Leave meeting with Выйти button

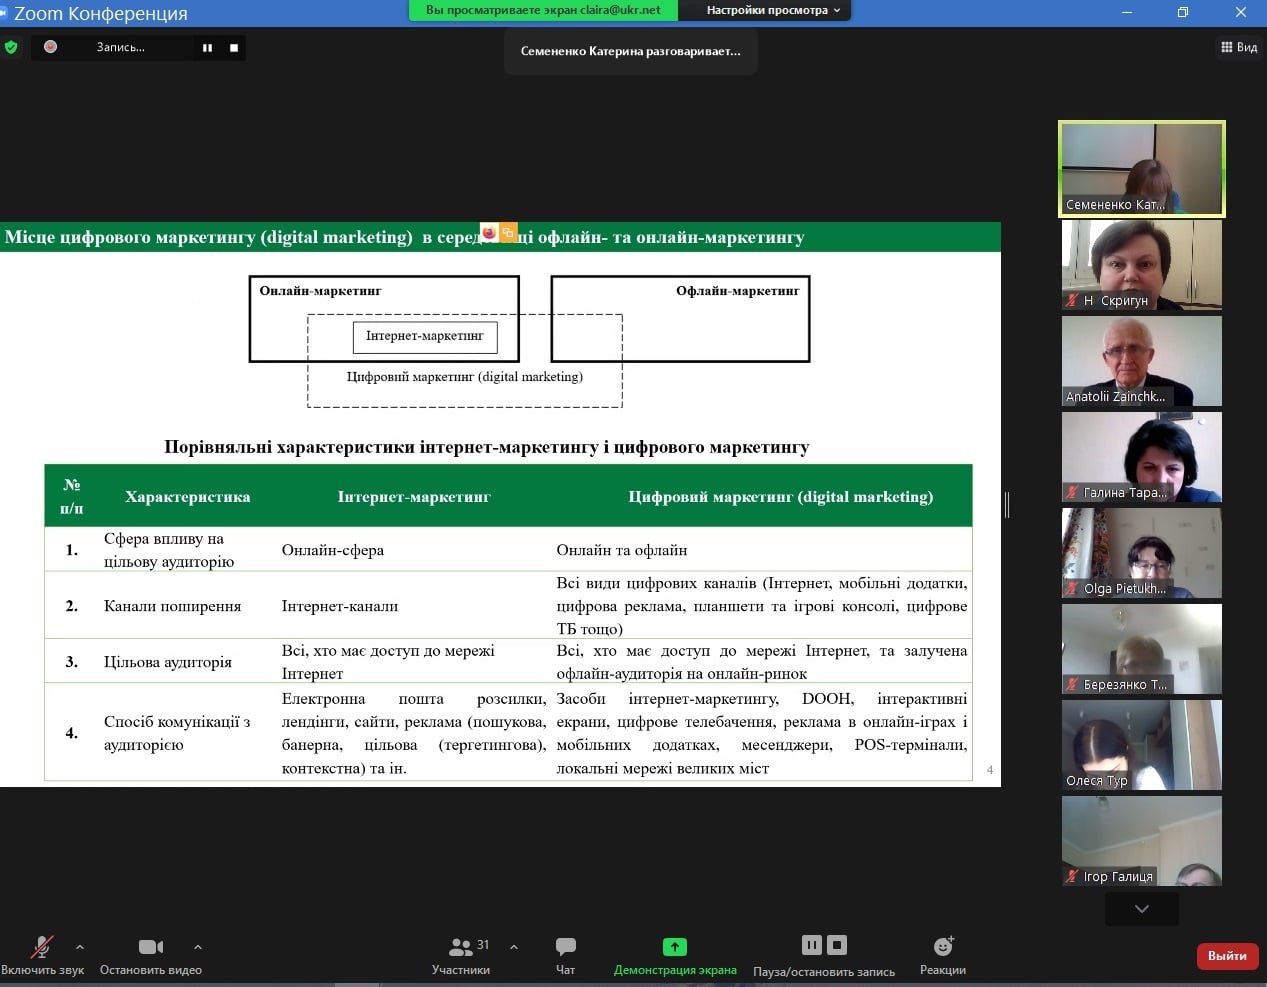[1227, 956]
